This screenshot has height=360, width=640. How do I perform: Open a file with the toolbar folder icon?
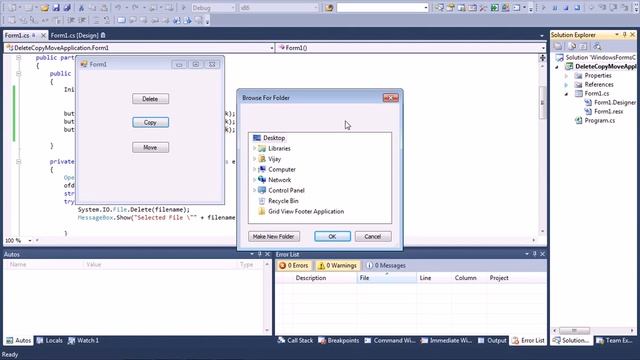coord(44,8)
